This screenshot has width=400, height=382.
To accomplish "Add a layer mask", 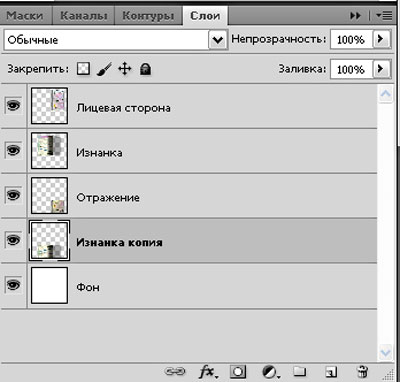I will point(238,371).
